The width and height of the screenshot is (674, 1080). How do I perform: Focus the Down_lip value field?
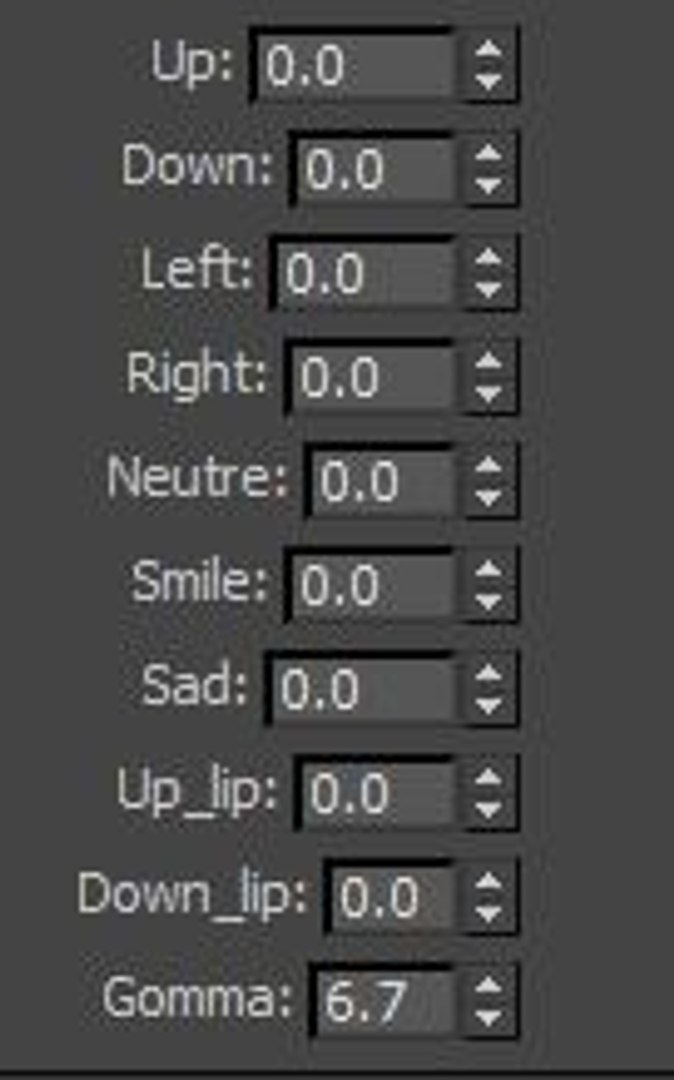click(x=393, y=898)
